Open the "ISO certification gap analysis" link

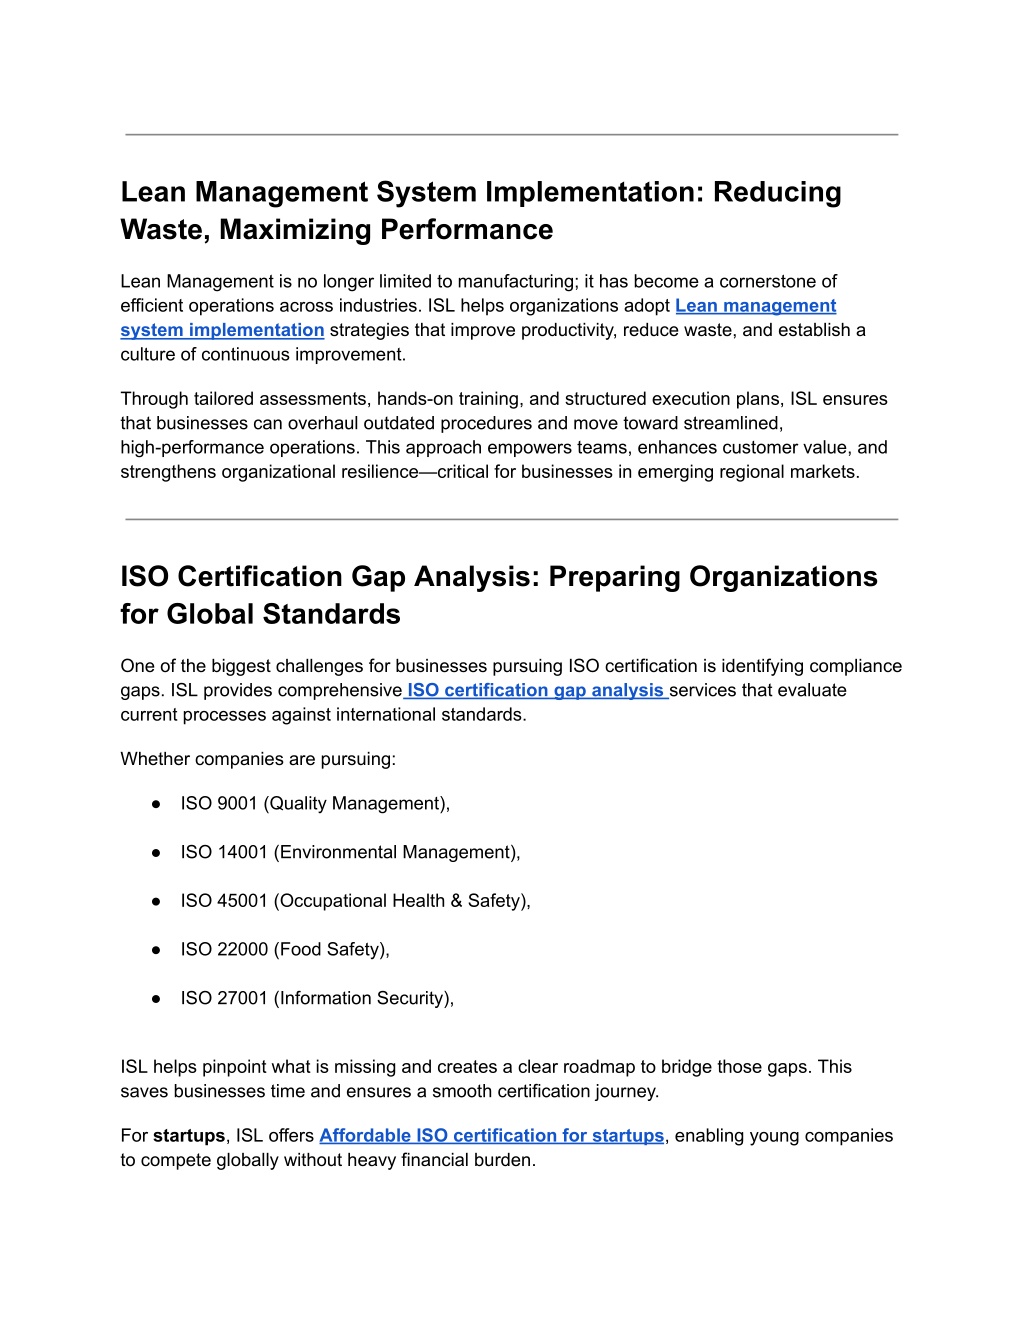pos(535,691)
